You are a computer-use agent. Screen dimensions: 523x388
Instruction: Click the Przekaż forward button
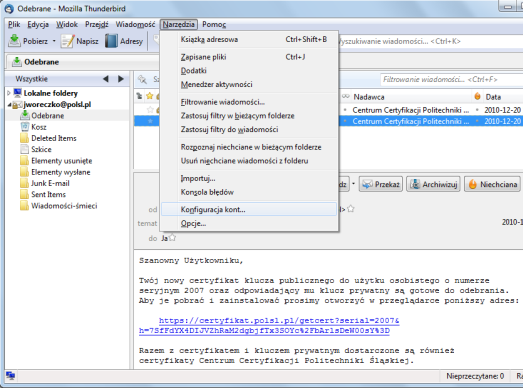click(x=381, y=184)
